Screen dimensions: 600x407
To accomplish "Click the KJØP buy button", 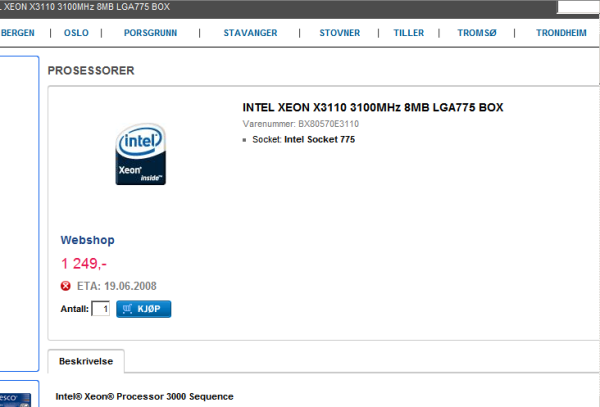I will 143,309.
